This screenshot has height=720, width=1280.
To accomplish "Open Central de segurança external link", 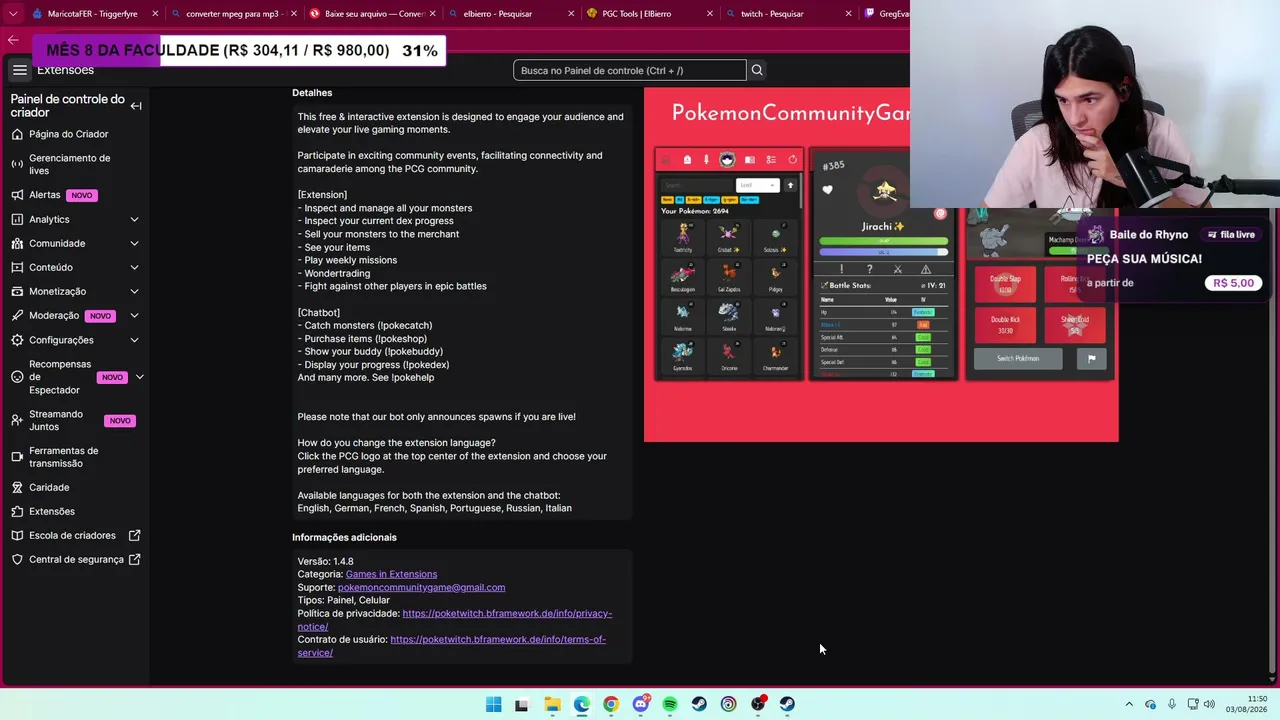I will [75, 559].
